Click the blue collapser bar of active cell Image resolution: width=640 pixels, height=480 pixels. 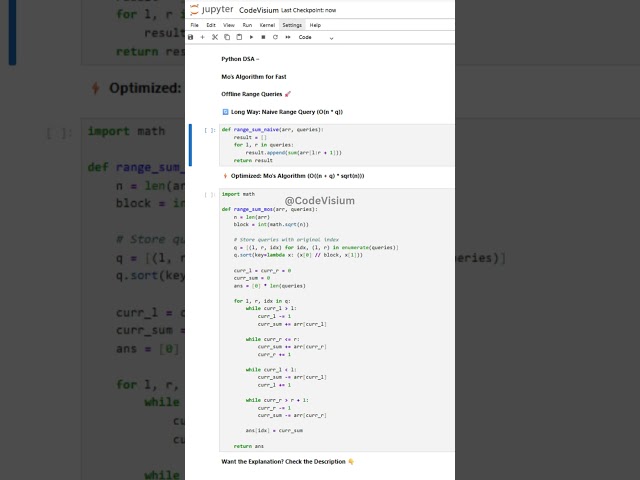click(x=190, y=145)
